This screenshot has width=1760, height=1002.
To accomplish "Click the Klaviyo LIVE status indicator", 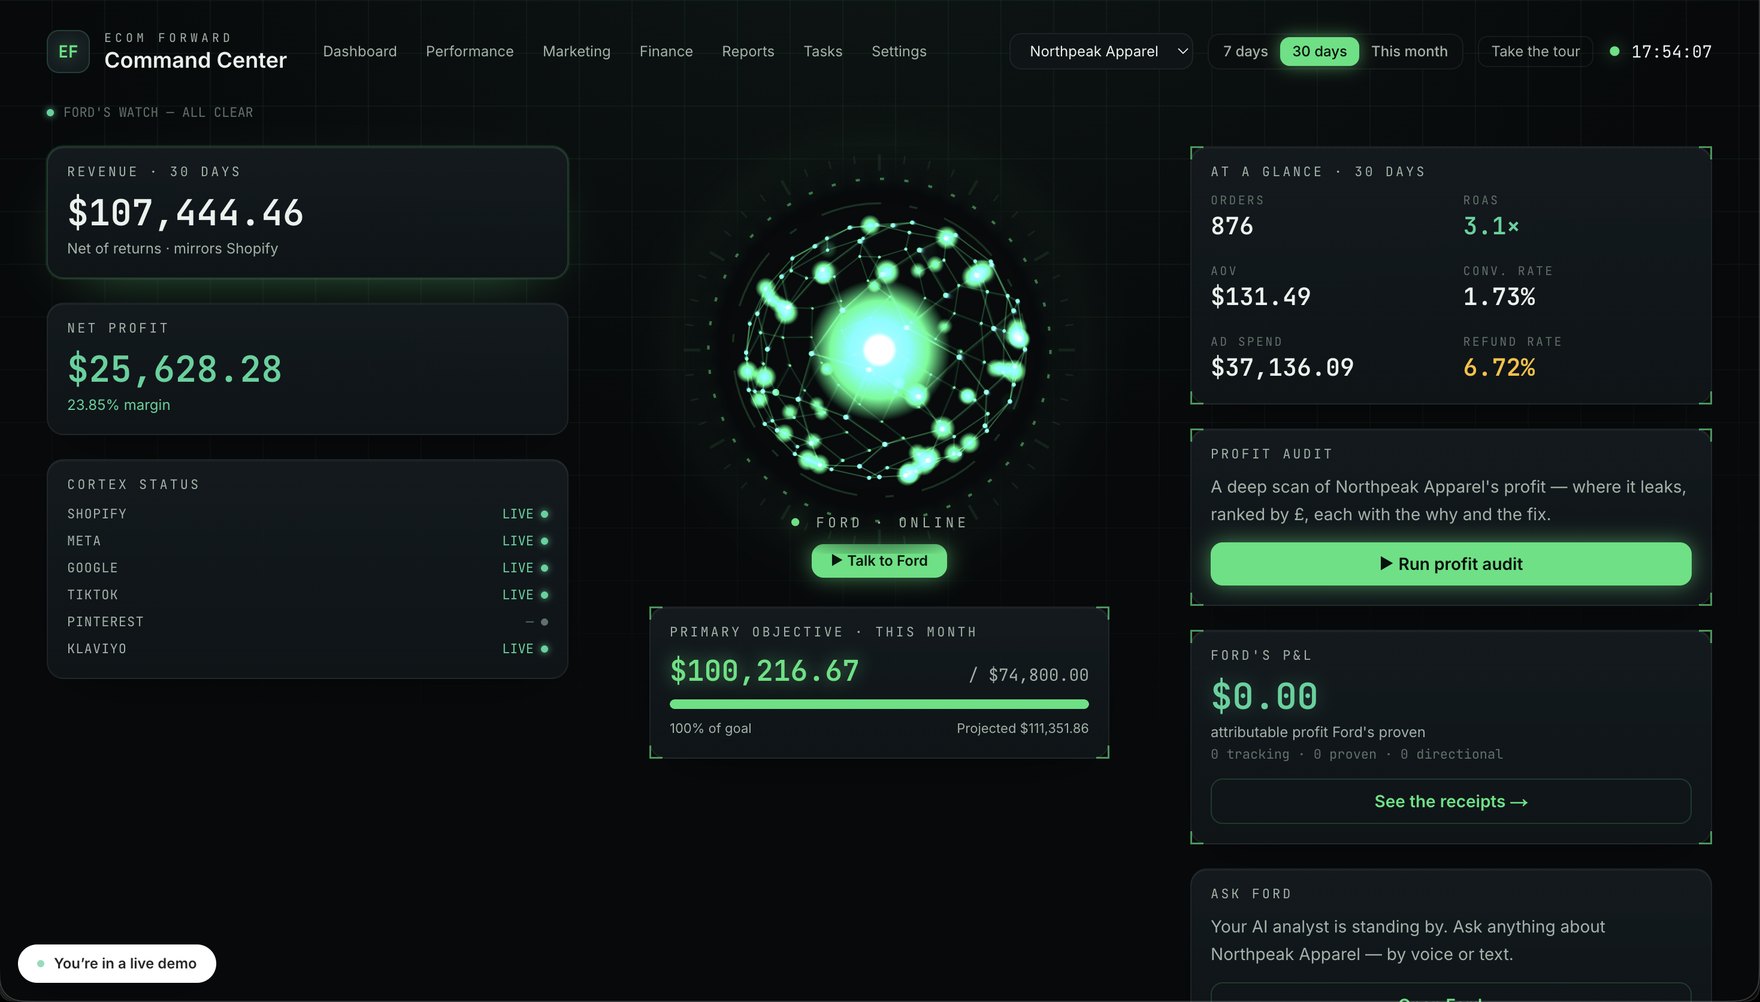I will pyautogui.click(x=525, y=649).
